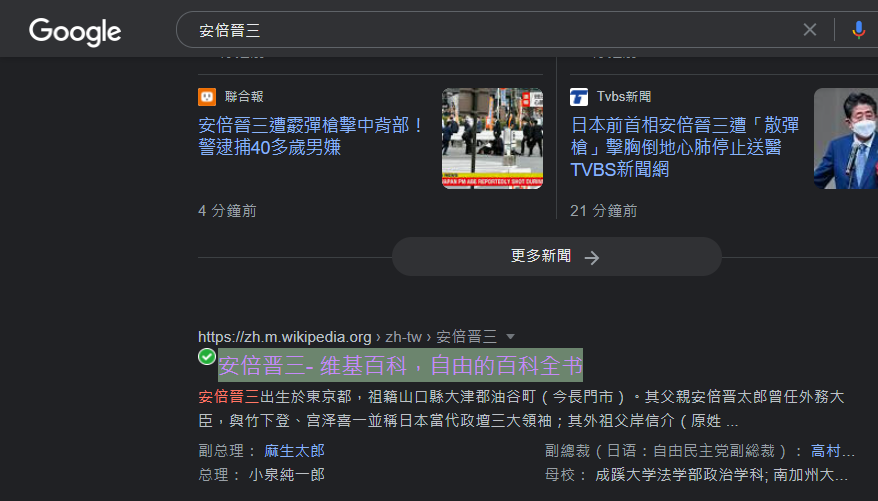Open the 聯合報 shooting news headline

(311, 136)
